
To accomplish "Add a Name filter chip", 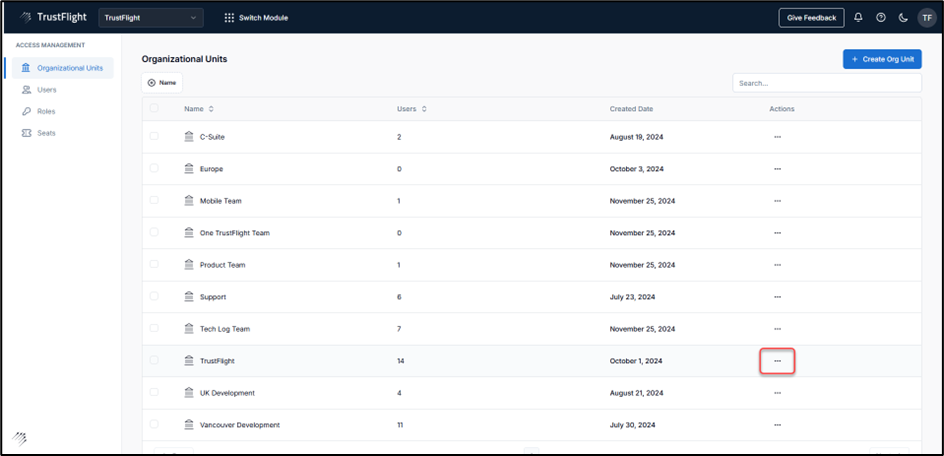I will (162, 83).
